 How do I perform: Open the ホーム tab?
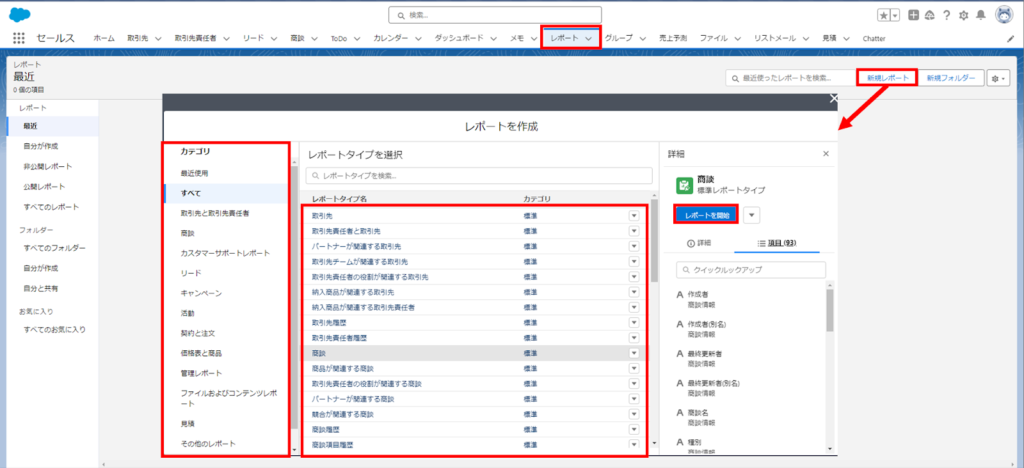coord(104,39)
